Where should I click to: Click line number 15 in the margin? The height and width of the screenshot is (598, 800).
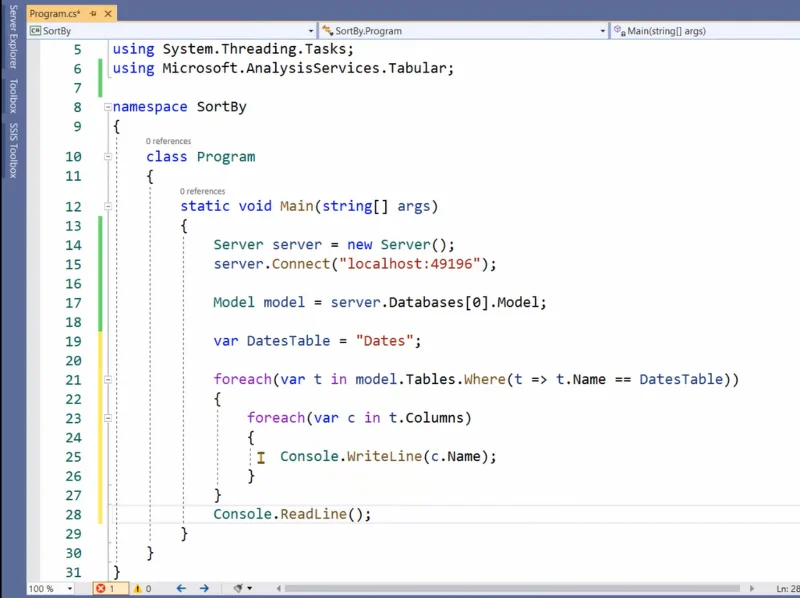coord(73,264)
